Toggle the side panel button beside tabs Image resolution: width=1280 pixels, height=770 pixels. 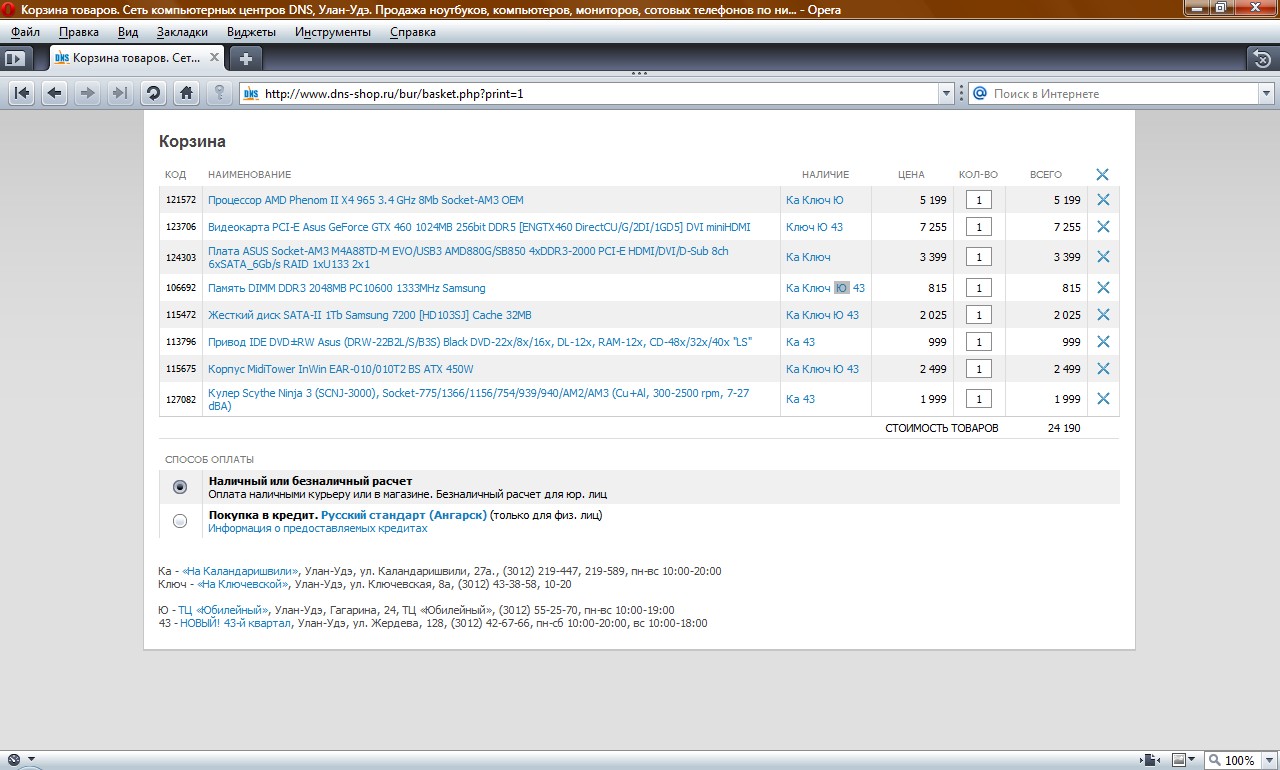pyautogui.click(x=14, y=58)
